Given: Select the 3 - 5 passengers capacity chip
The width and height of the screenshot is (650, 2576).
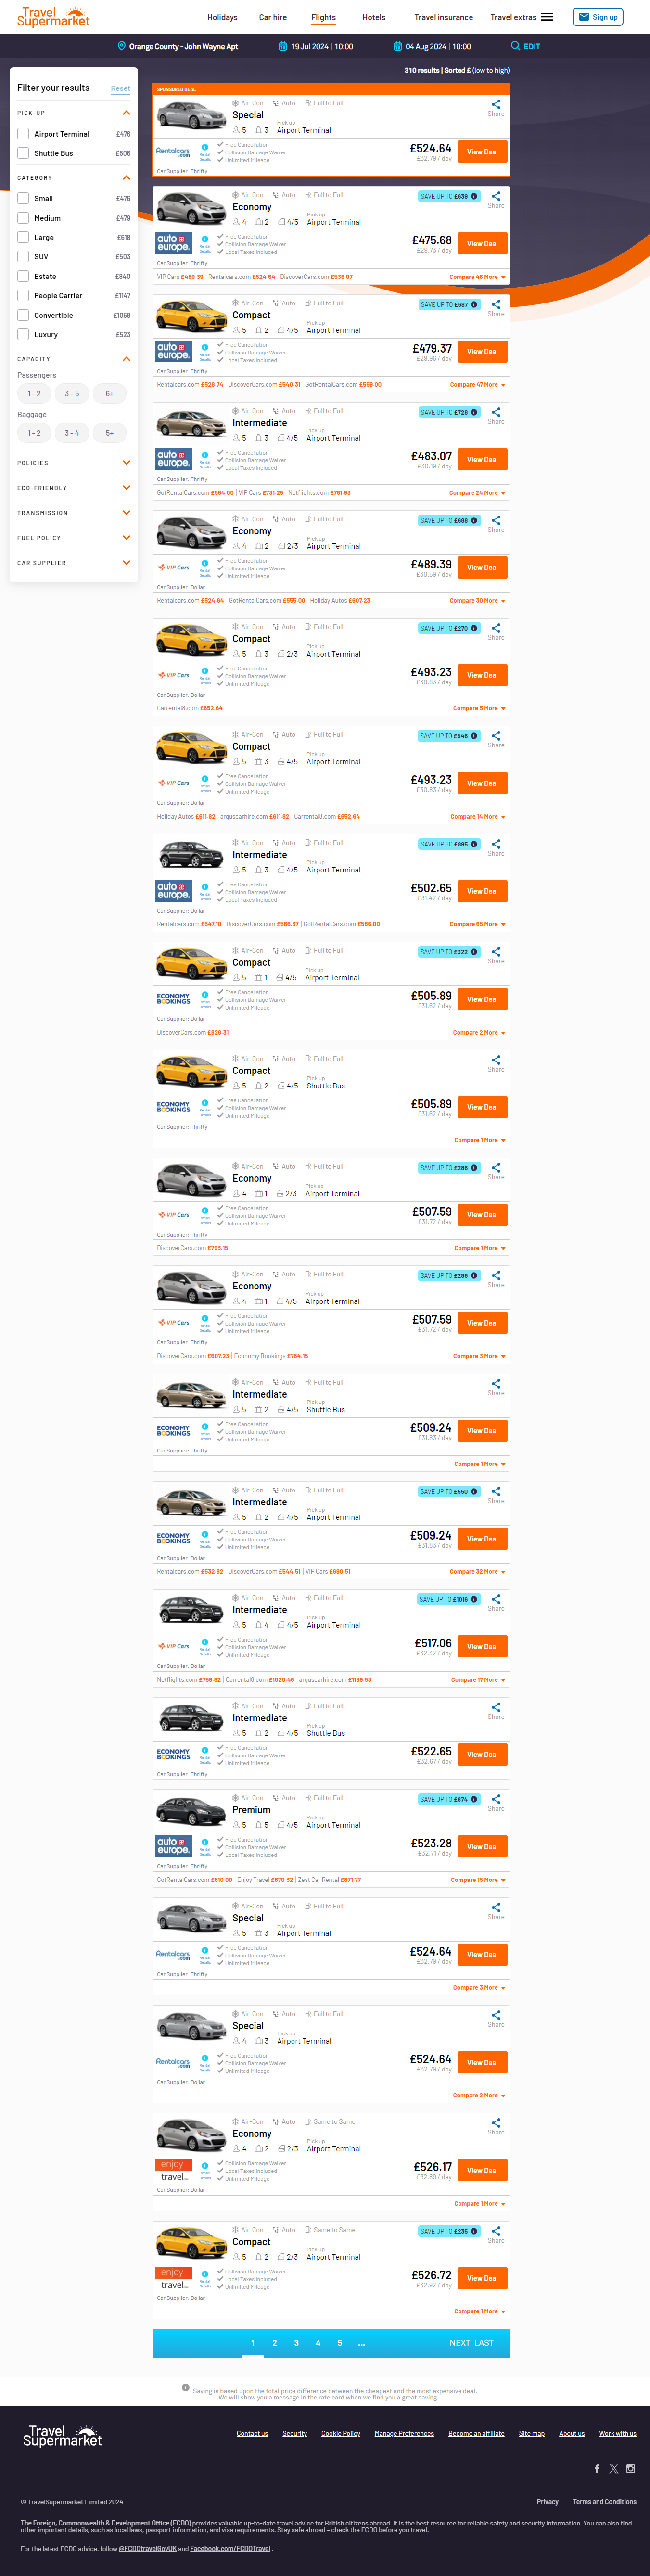Looking at the screenshot, I should (x=72, y=394).
